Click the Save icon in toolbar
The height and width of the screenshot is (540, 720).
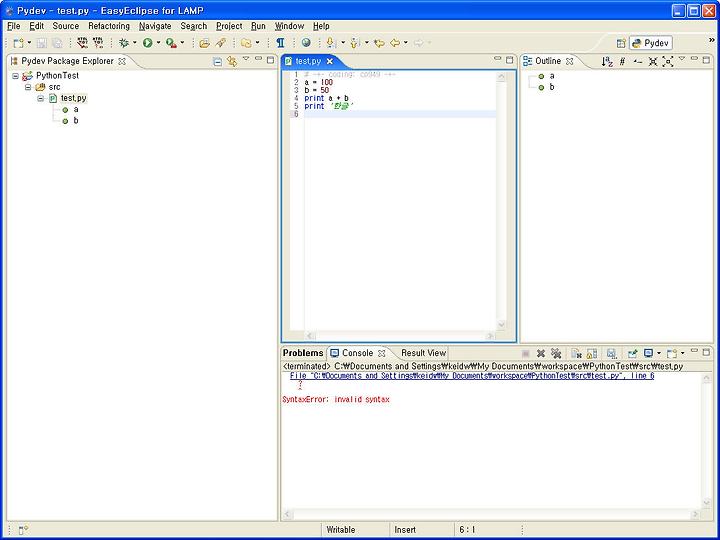[x=42, y=43]
